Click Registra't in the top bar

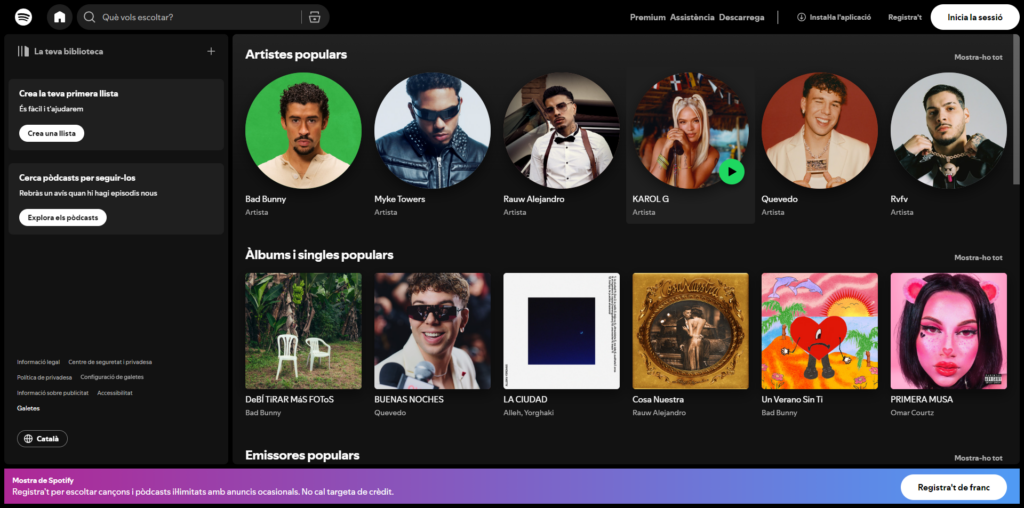coord(904,18)
